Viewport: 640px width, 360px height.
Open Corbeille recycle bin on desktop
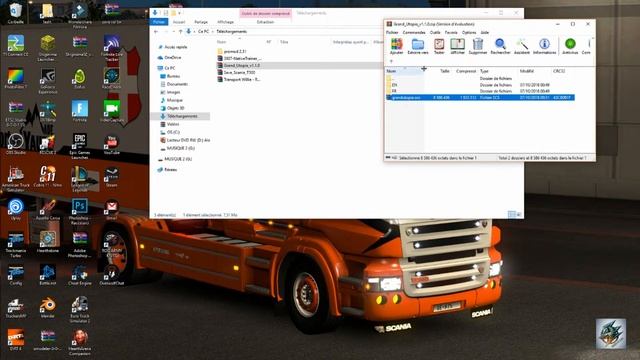(x=16, y=12)
